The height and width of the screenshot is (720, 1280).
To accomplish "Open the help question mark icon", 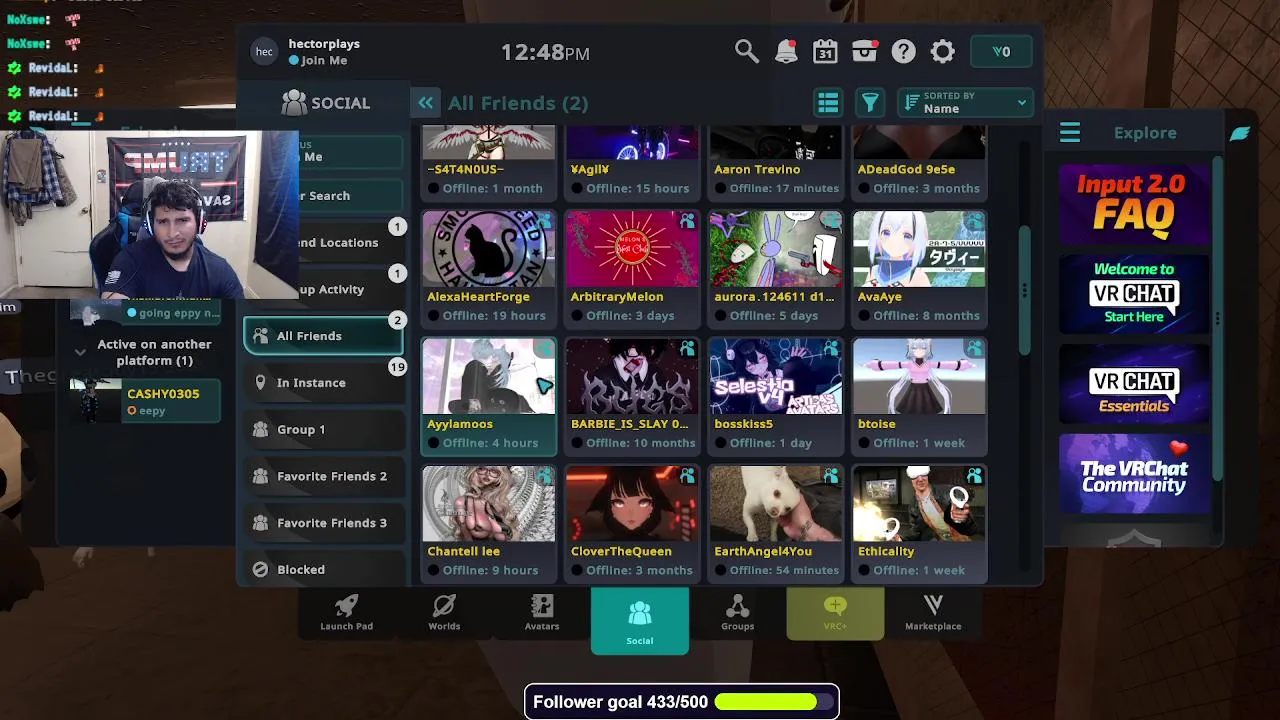I will [x=903, y=52].
